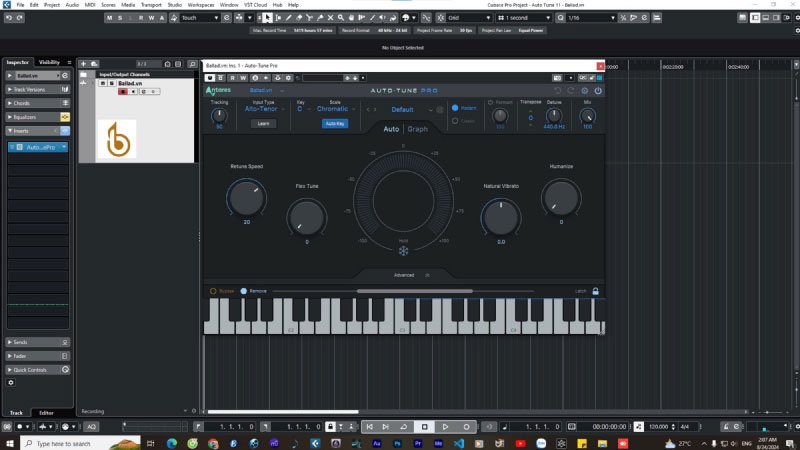Select the Draw pencil tool
The height and width of the screenshot is (450, 800).
(x=289, y=18)
